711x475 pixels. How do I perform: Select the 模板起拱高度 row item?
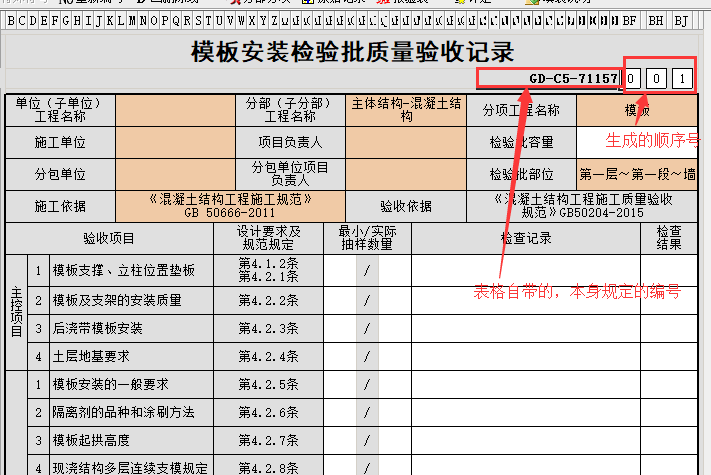click(x=90, y=440)
